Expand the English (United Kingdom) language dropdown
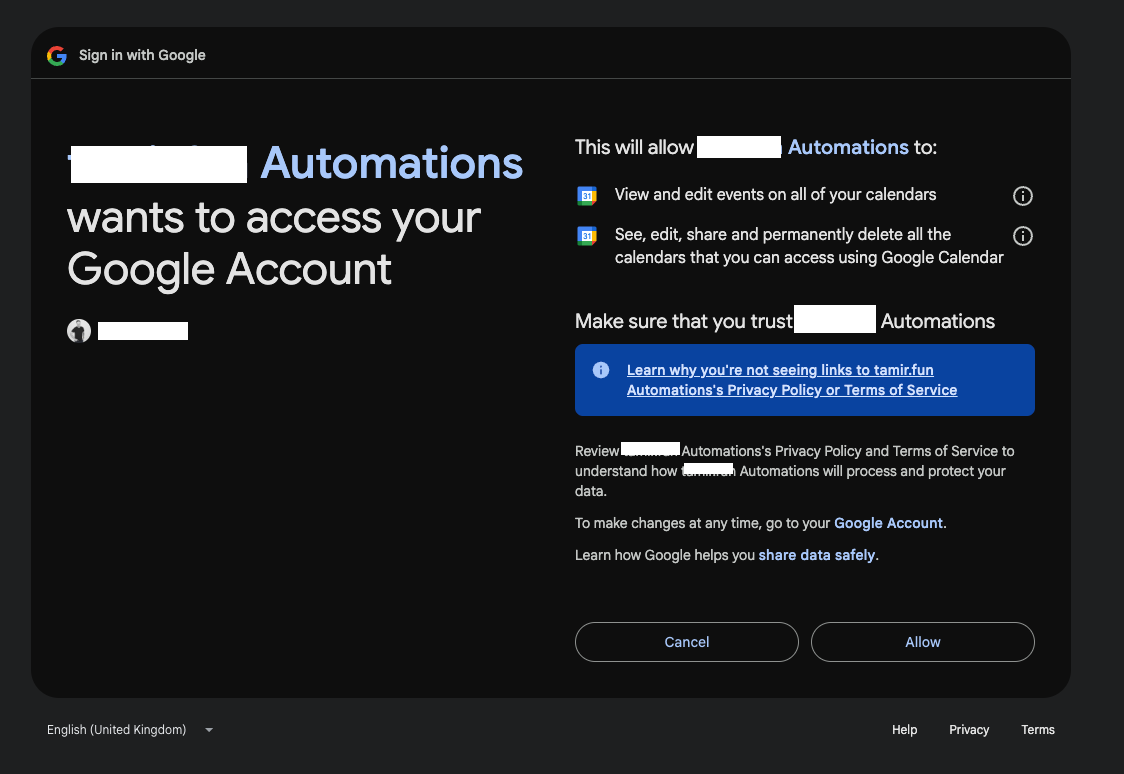This screenshot has width=1124, height=774. tap(130, 730)
